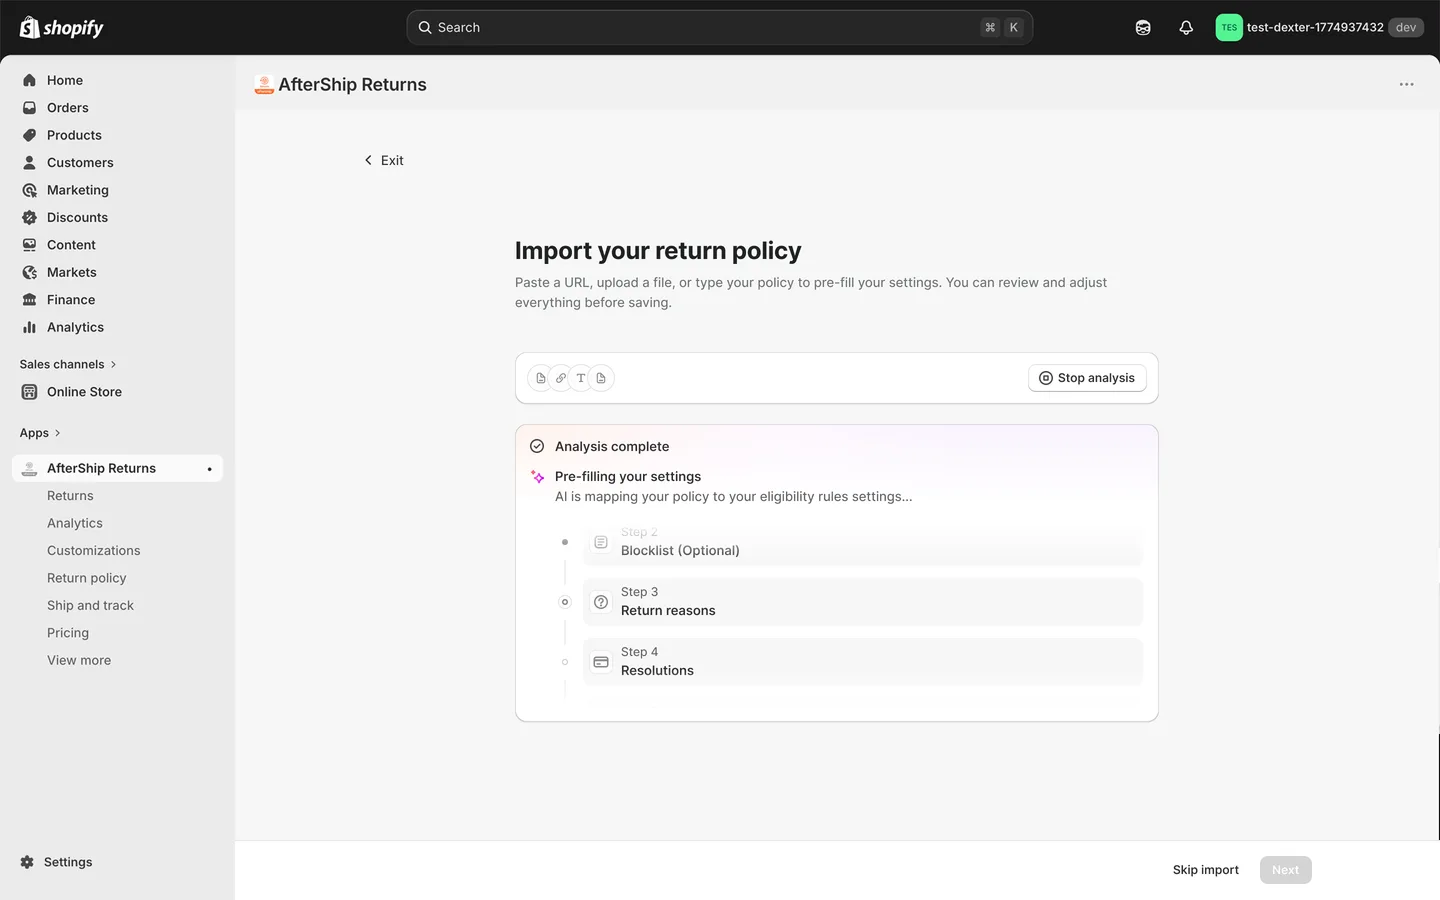
Task: Expand the Apps section
Action: [x=40, y=433]
